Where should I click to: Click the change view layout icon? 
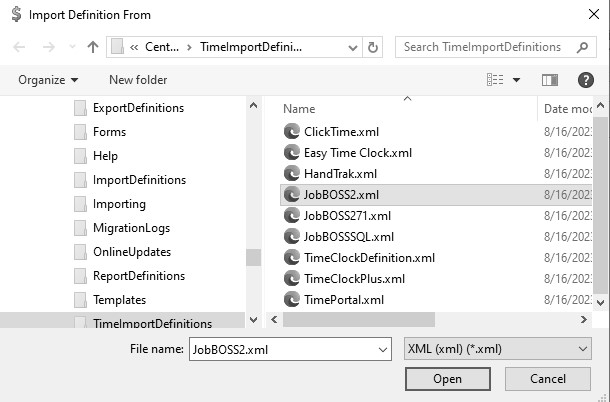coord(495,80)
